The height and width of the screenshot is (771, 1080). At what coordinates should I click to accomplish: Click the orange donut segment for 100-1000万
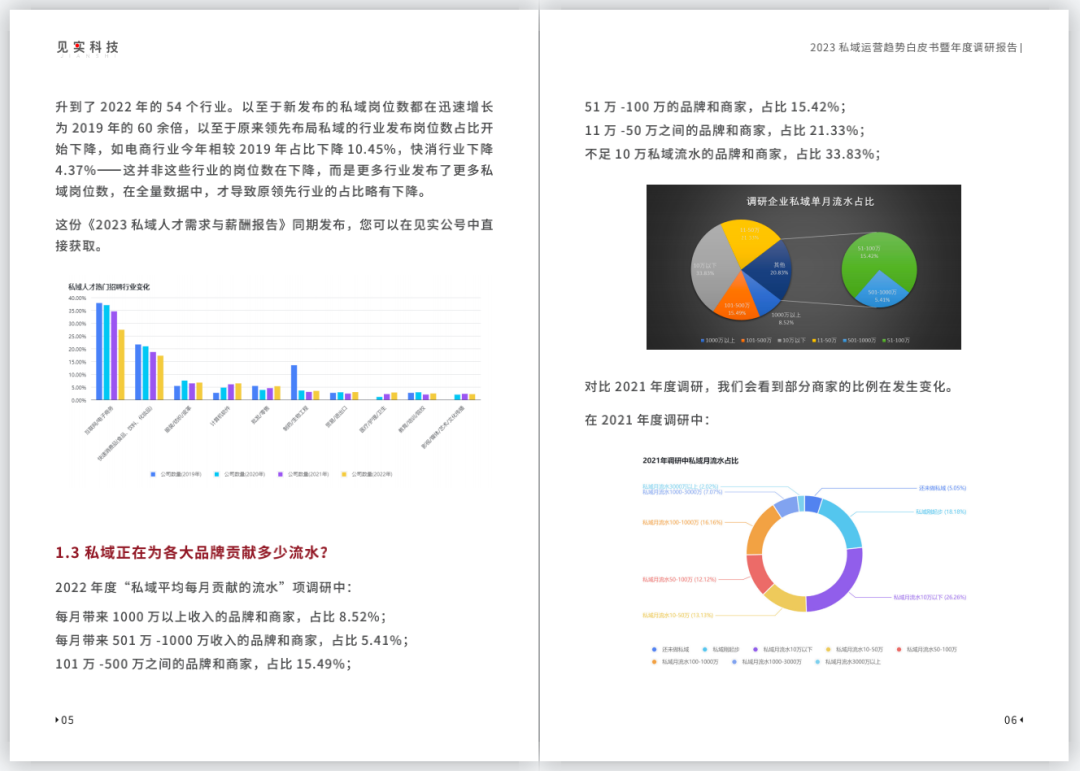click(761, 529)
